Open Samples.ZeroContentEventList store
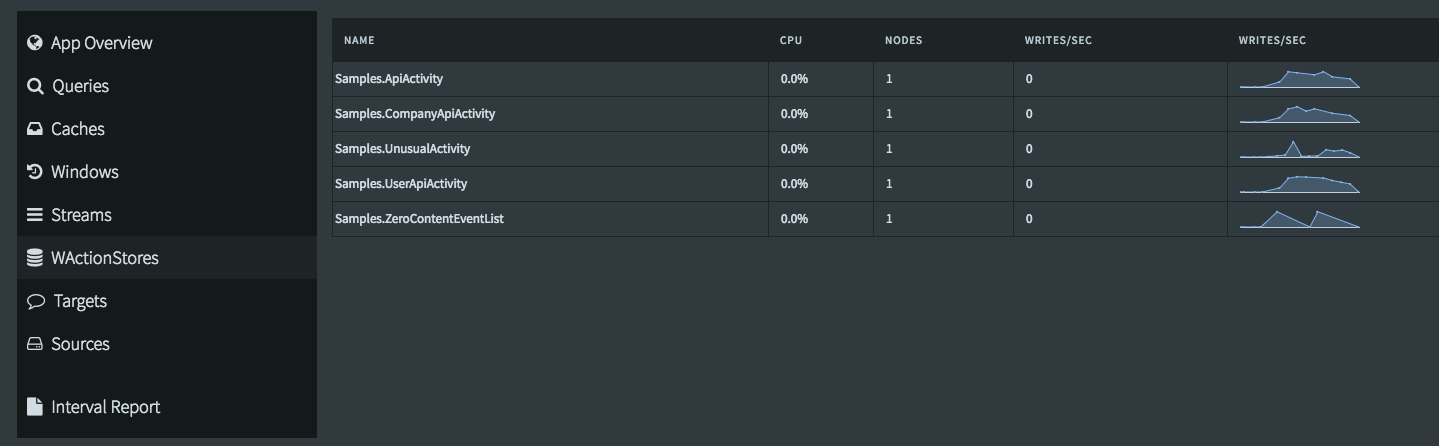 419,219
